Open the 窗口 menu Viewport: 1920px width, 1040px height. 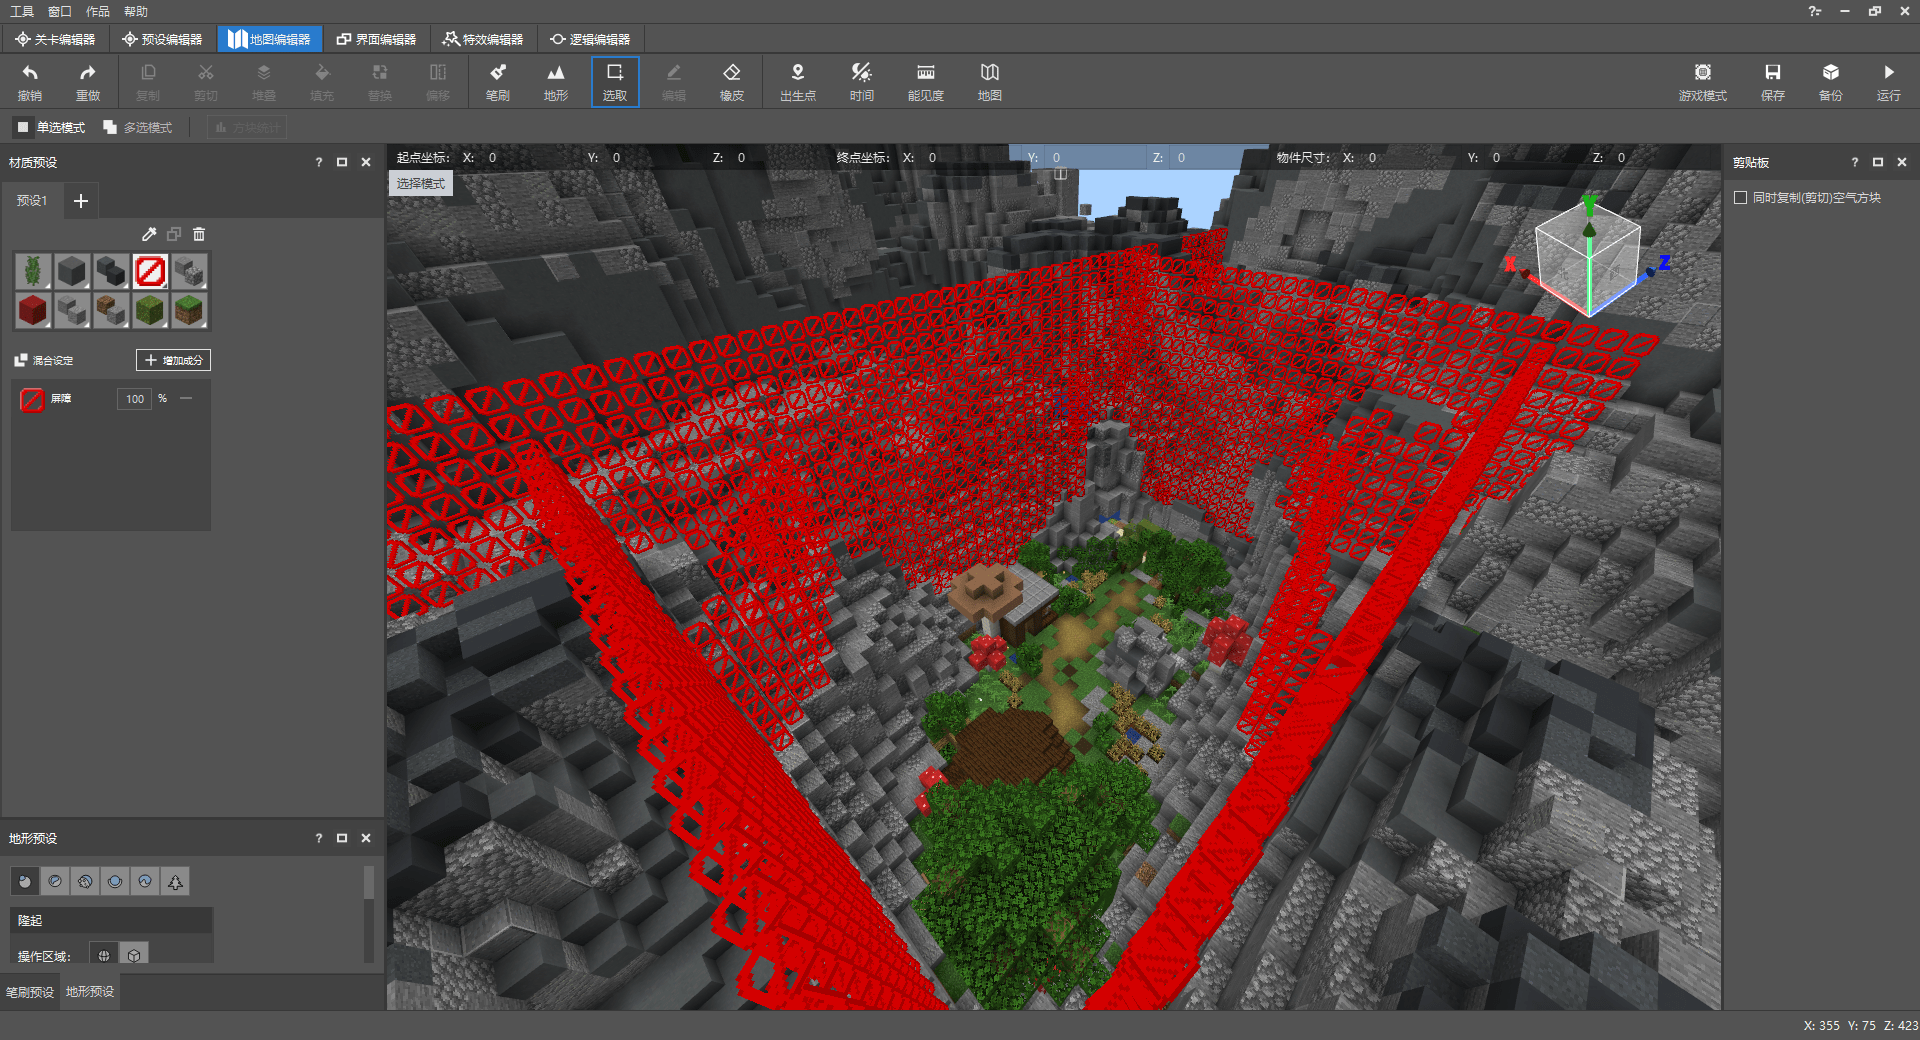(x=60, y=11)
